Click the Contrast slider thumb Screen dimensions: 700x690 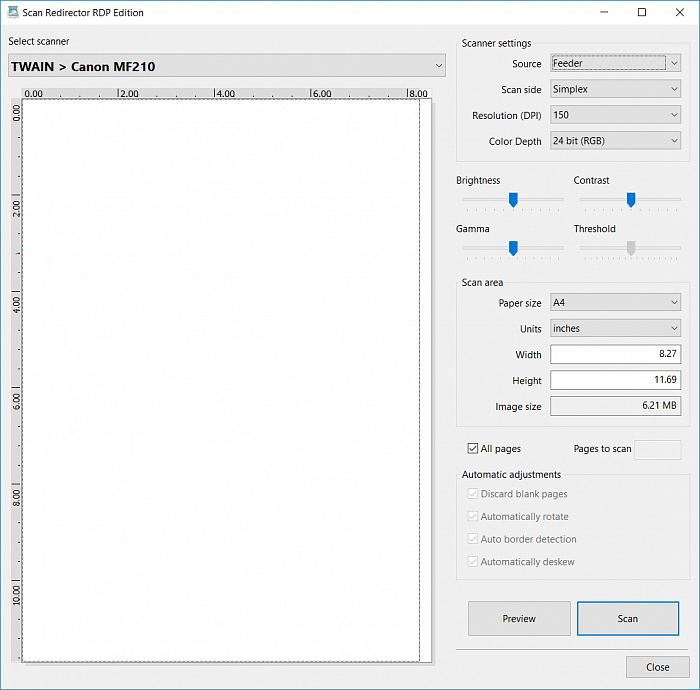coord(631,200)
